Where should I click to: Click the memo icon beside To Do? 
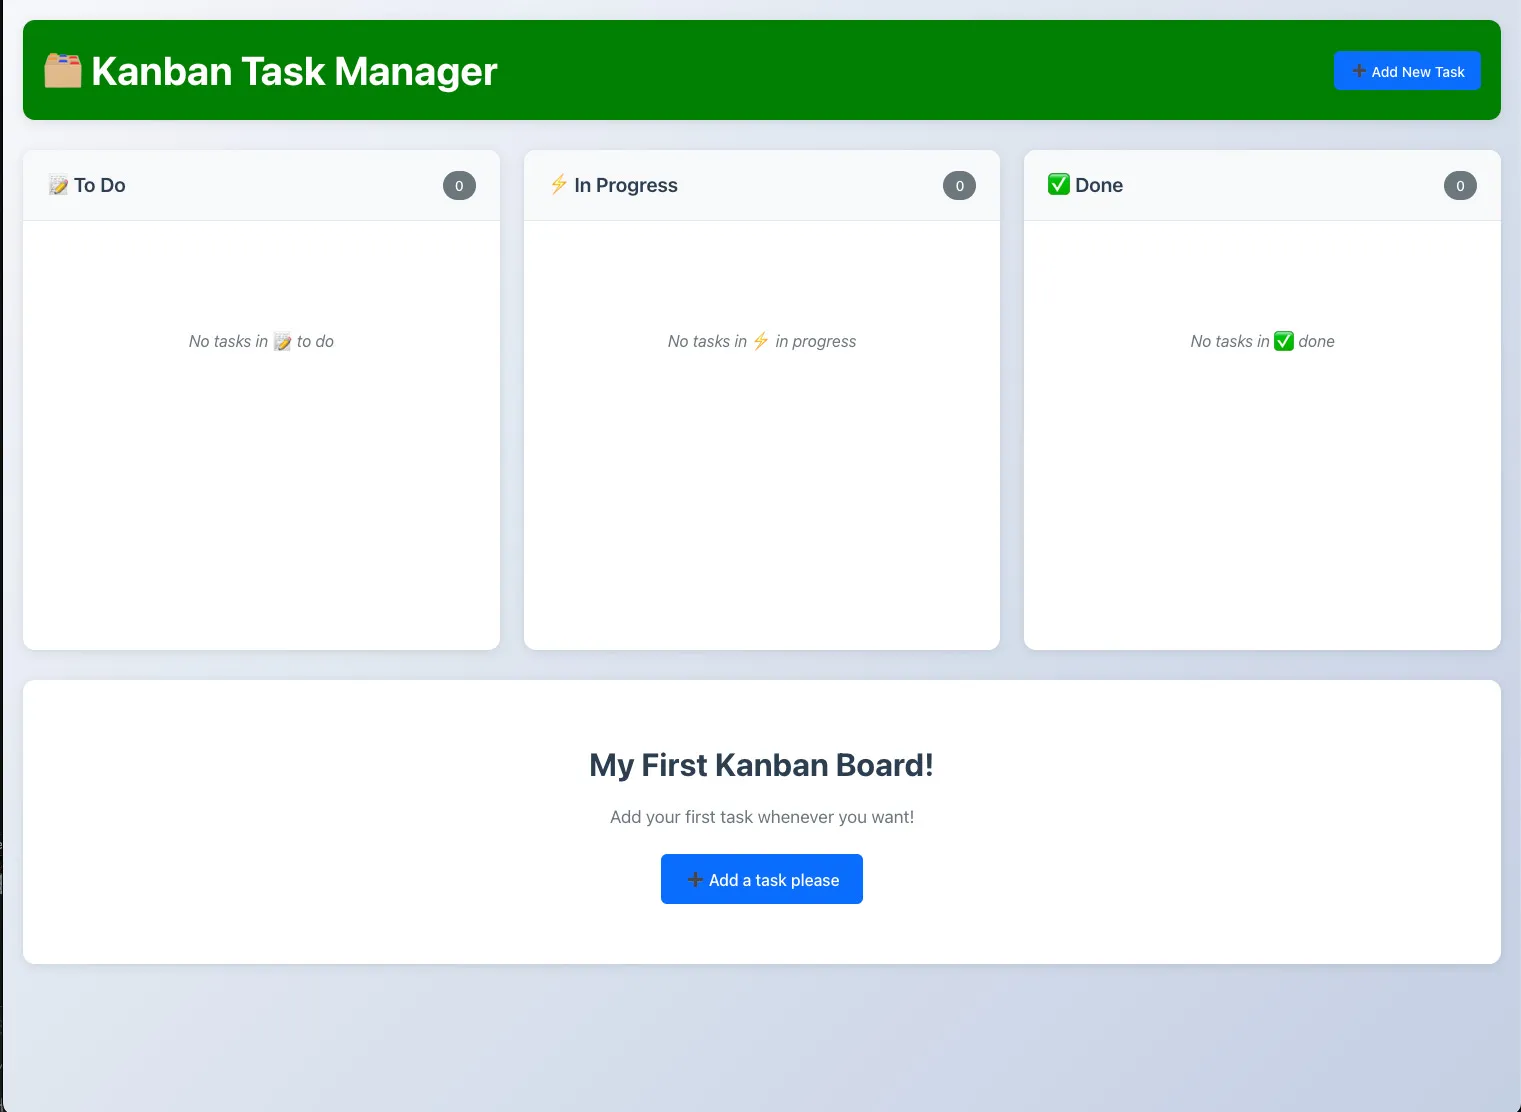[59, 186]
